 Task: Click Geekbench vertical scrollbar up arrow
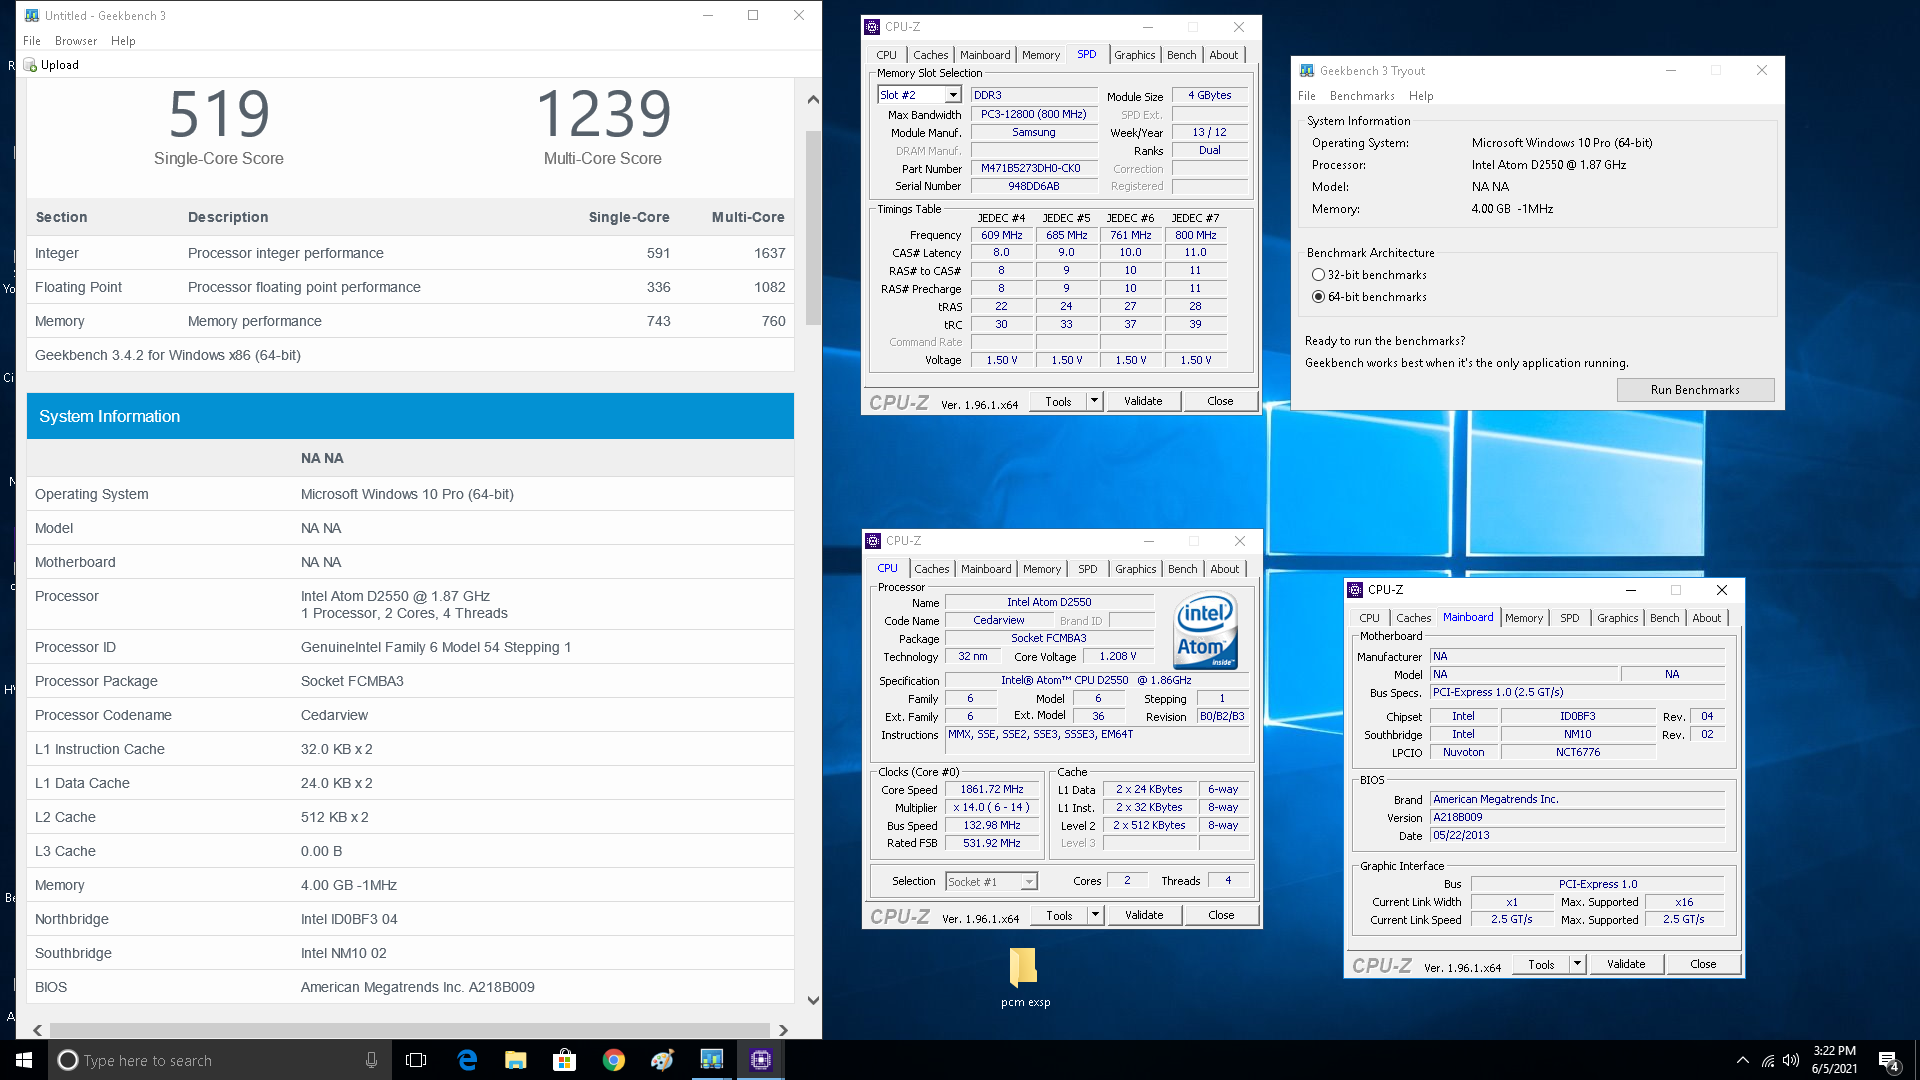(813, 100)
